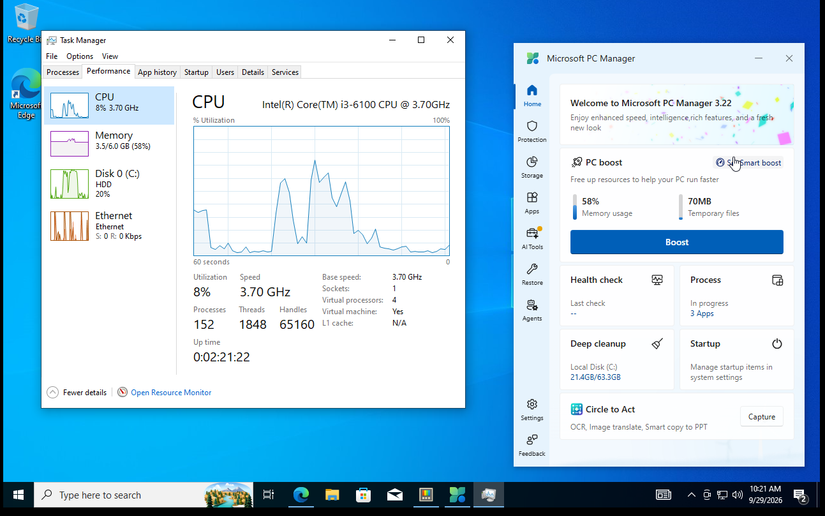Screen dimensions: 825x516
Task: Click the uptime value 0:02:21:22
Action: (x=222, y=357)
